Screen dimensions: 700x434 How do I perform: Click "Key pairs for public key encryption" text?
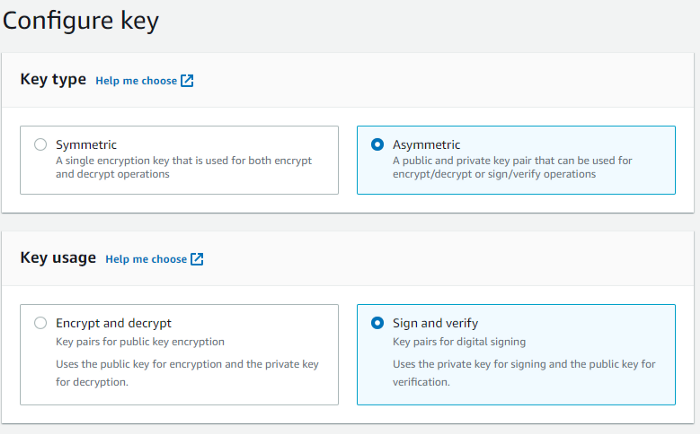pyautogui.click(x=140, y=342)
